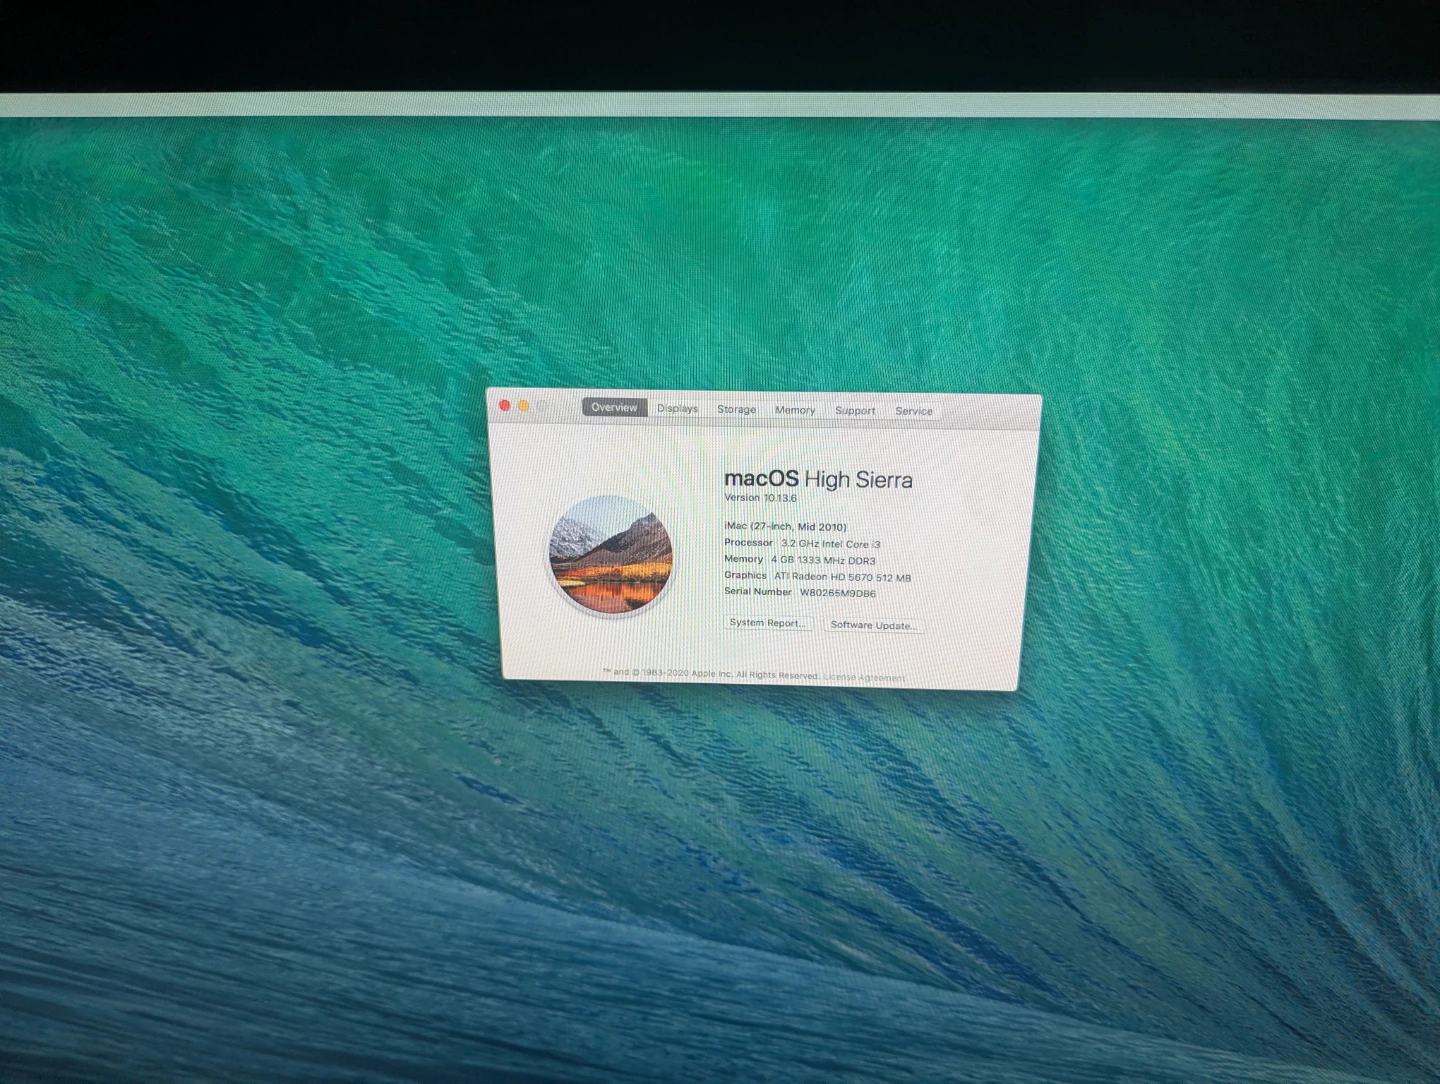Minimize window with yellow button

(523, 406)
